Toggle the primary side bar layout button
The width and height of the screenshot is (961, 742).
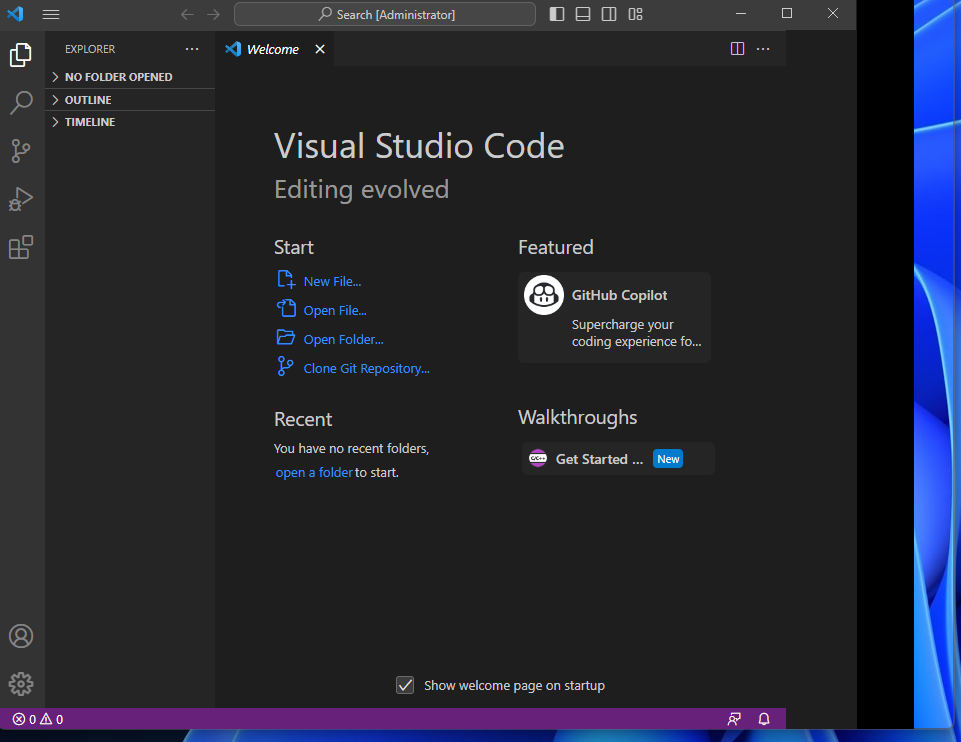[557, 14]
